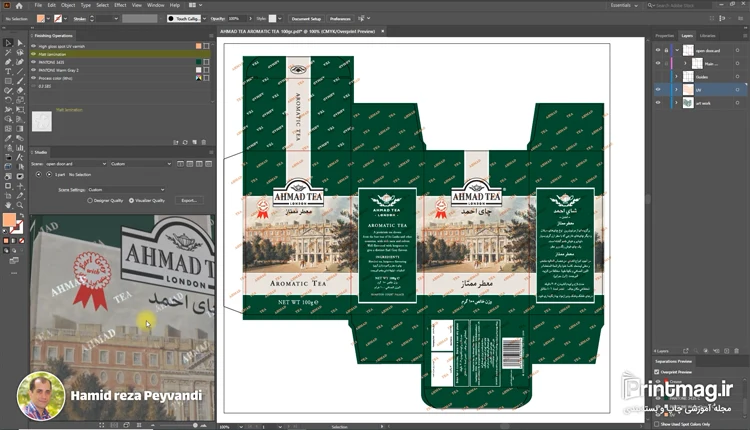The image size is (750, 430).
Task: Select the Free Transform tool
Action: [20, 110]
